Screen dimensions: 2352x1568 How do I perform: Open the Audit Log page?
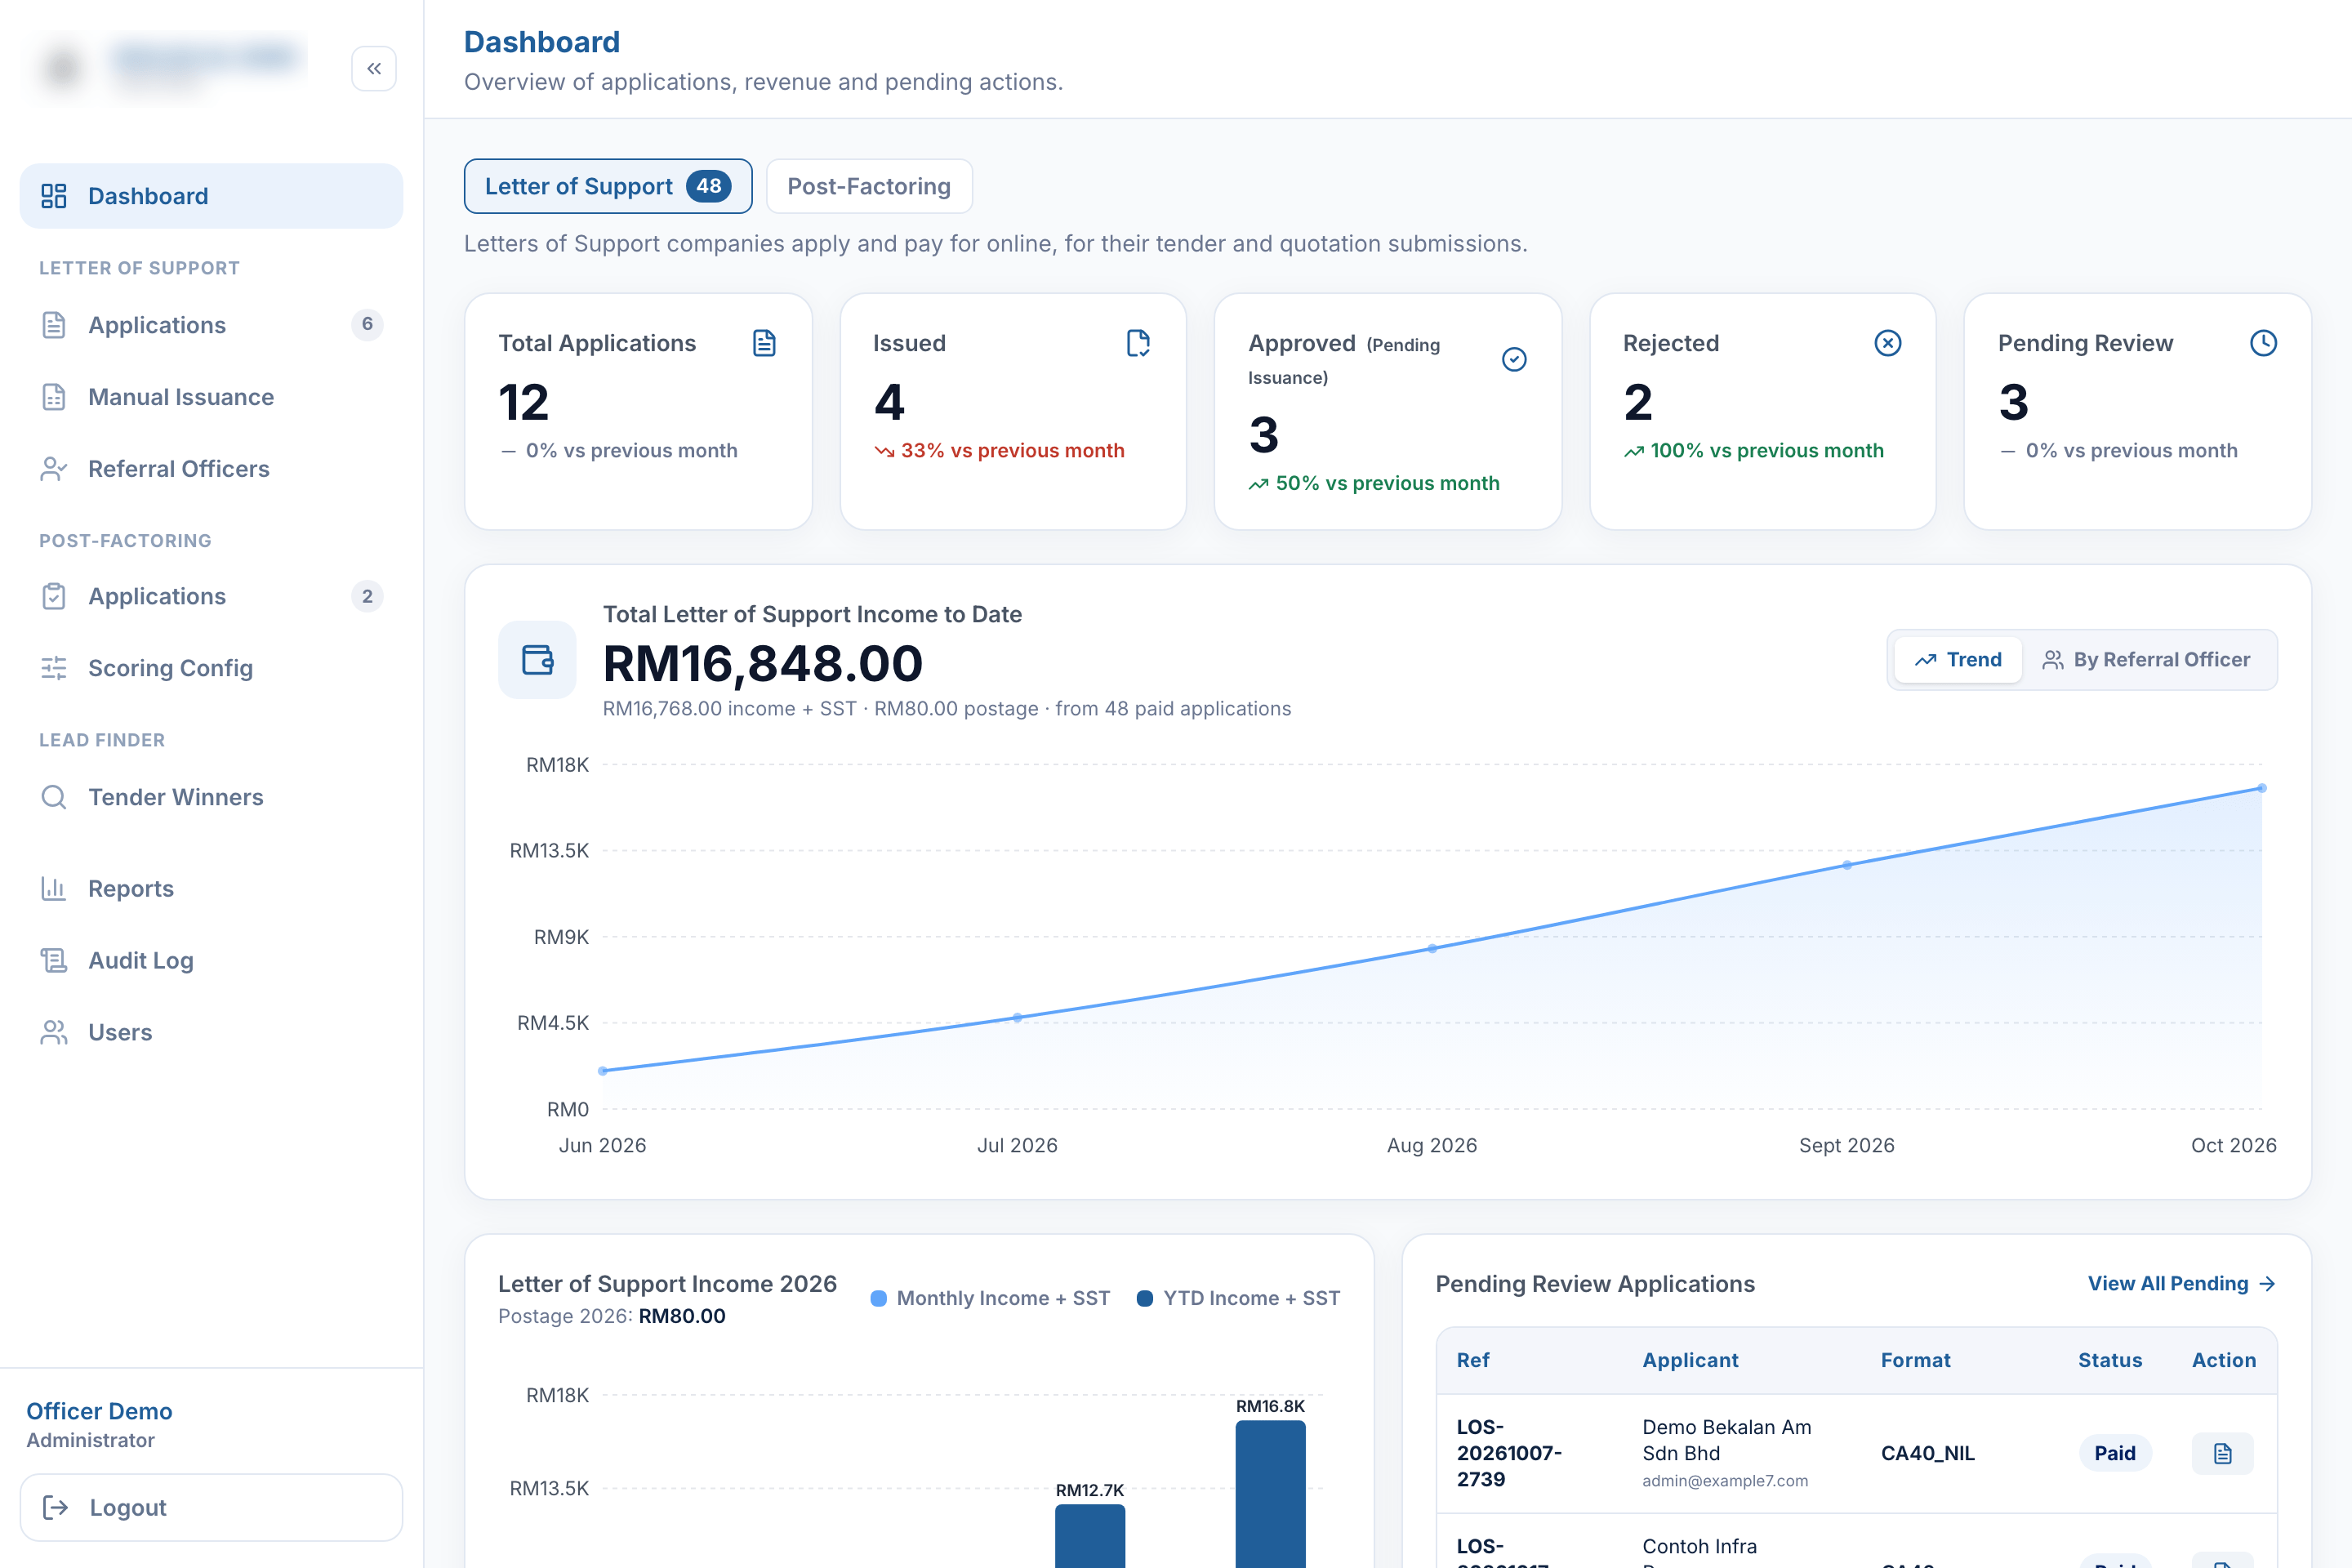pyautogui.click(x=211, y=961)
